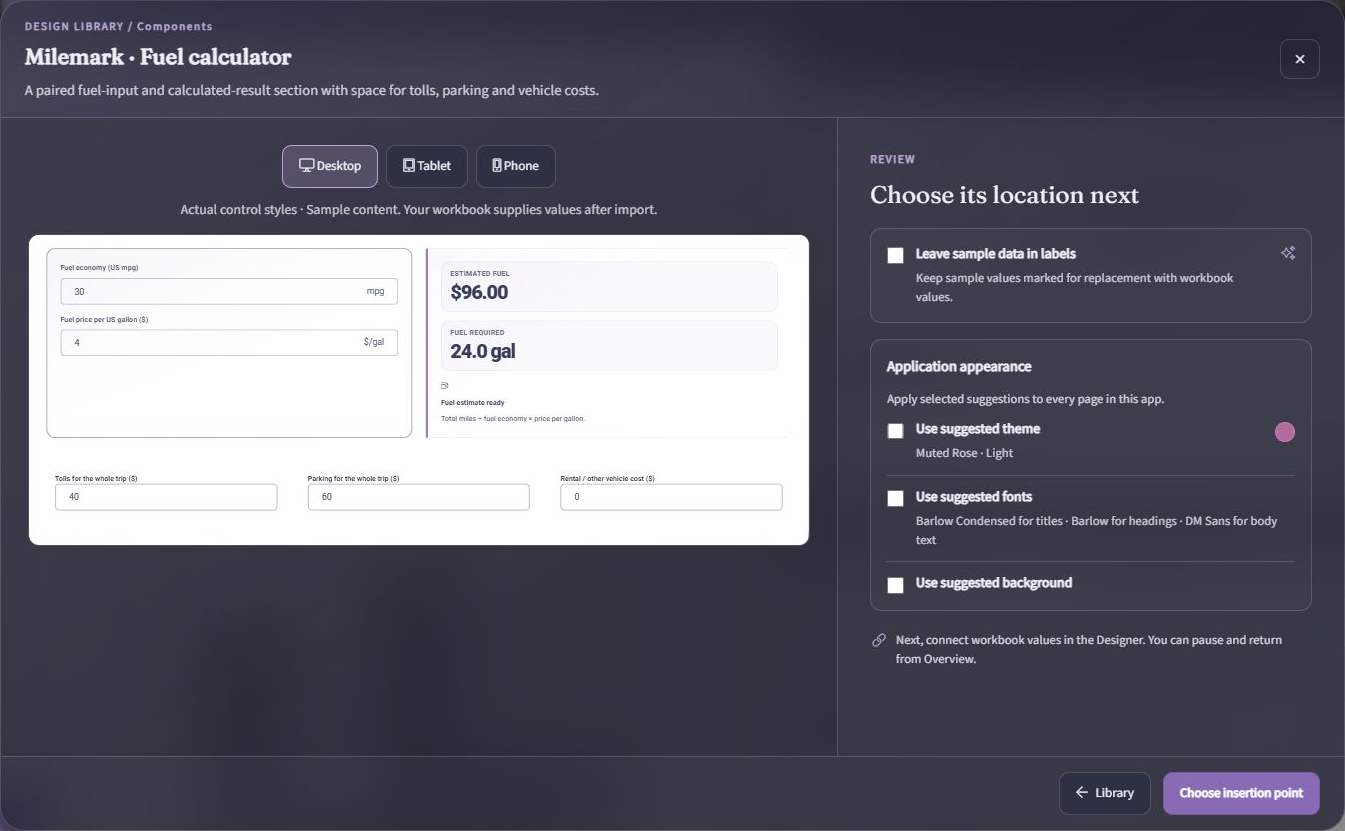This screenshot has width=1345, height=831.
Task: Click the Muted Rose theme color swatch
Action: (x=1285, y=432)
